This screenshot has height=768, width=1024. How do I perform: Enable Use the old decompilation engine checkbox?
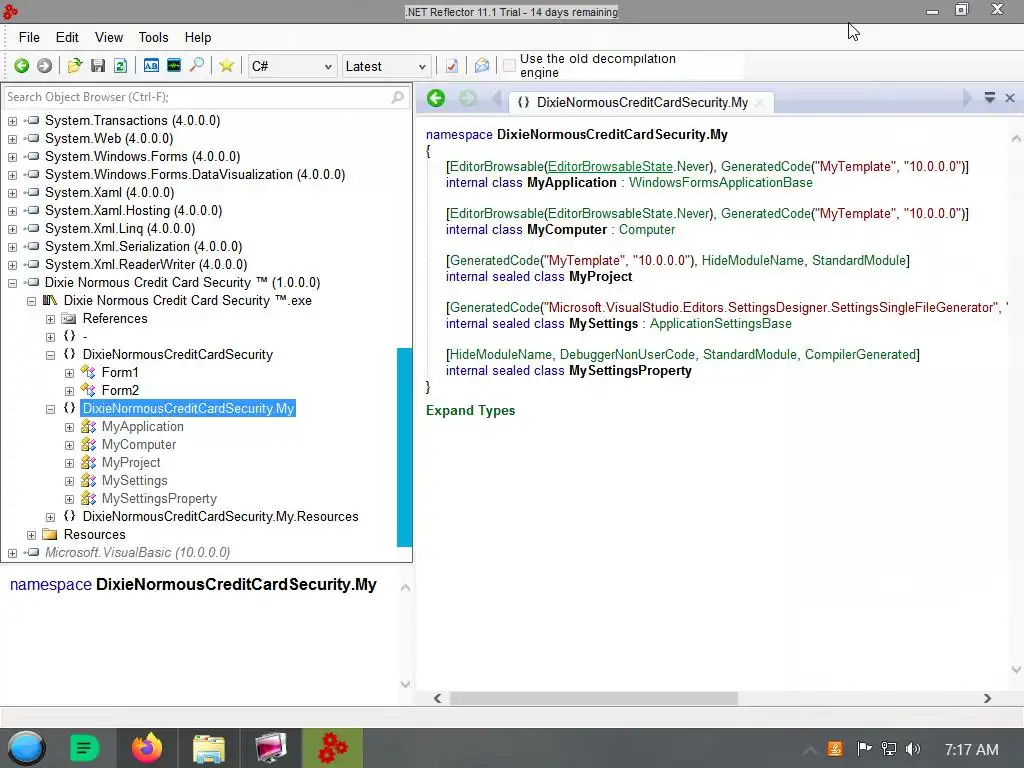(x=509, y=65)
